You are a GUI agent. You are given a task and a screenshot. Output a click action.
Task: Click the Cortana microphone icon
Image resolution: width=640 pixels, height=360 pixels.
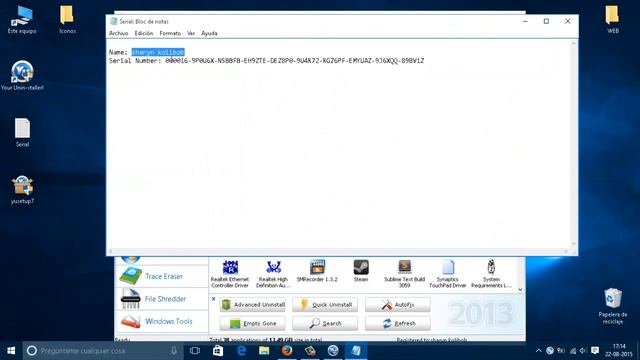point(174,351)
